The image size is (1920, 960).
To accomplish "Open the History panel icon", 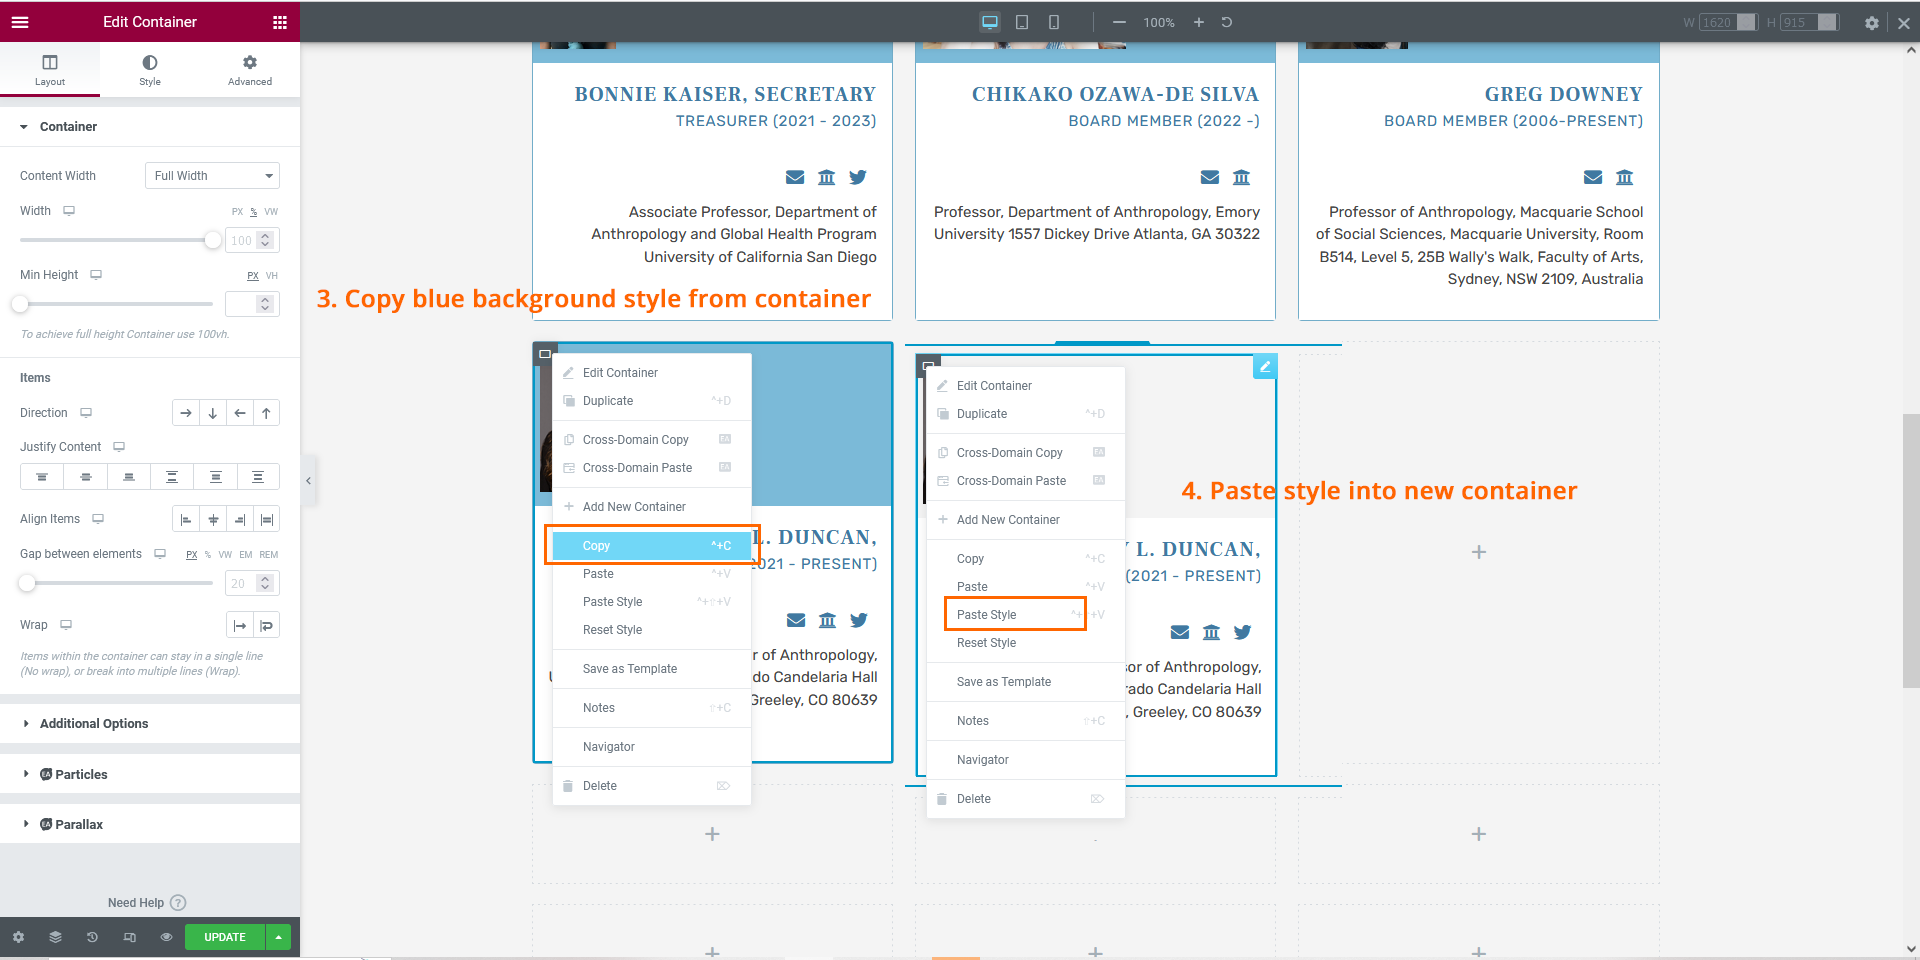I will click(92, 937).
